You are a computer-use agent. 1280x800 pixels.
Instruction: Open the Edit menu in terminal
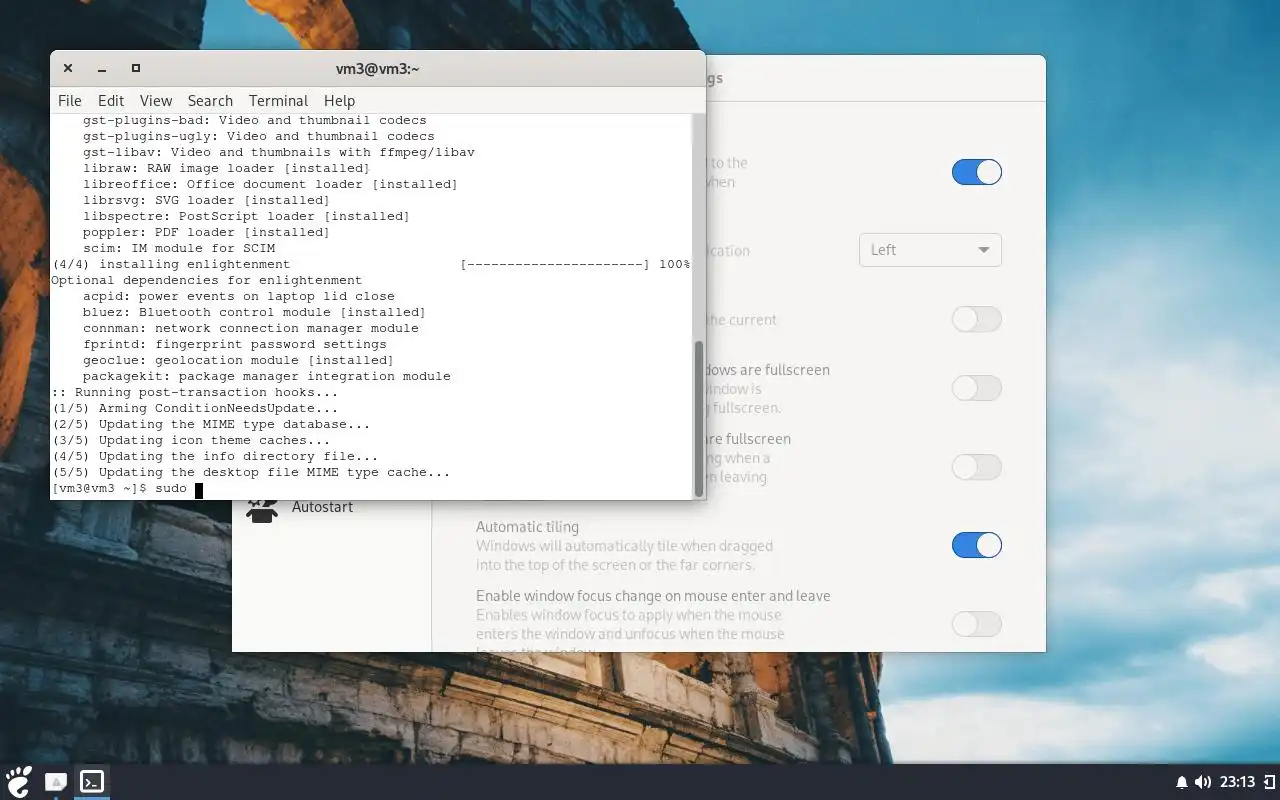coord(111,101)
